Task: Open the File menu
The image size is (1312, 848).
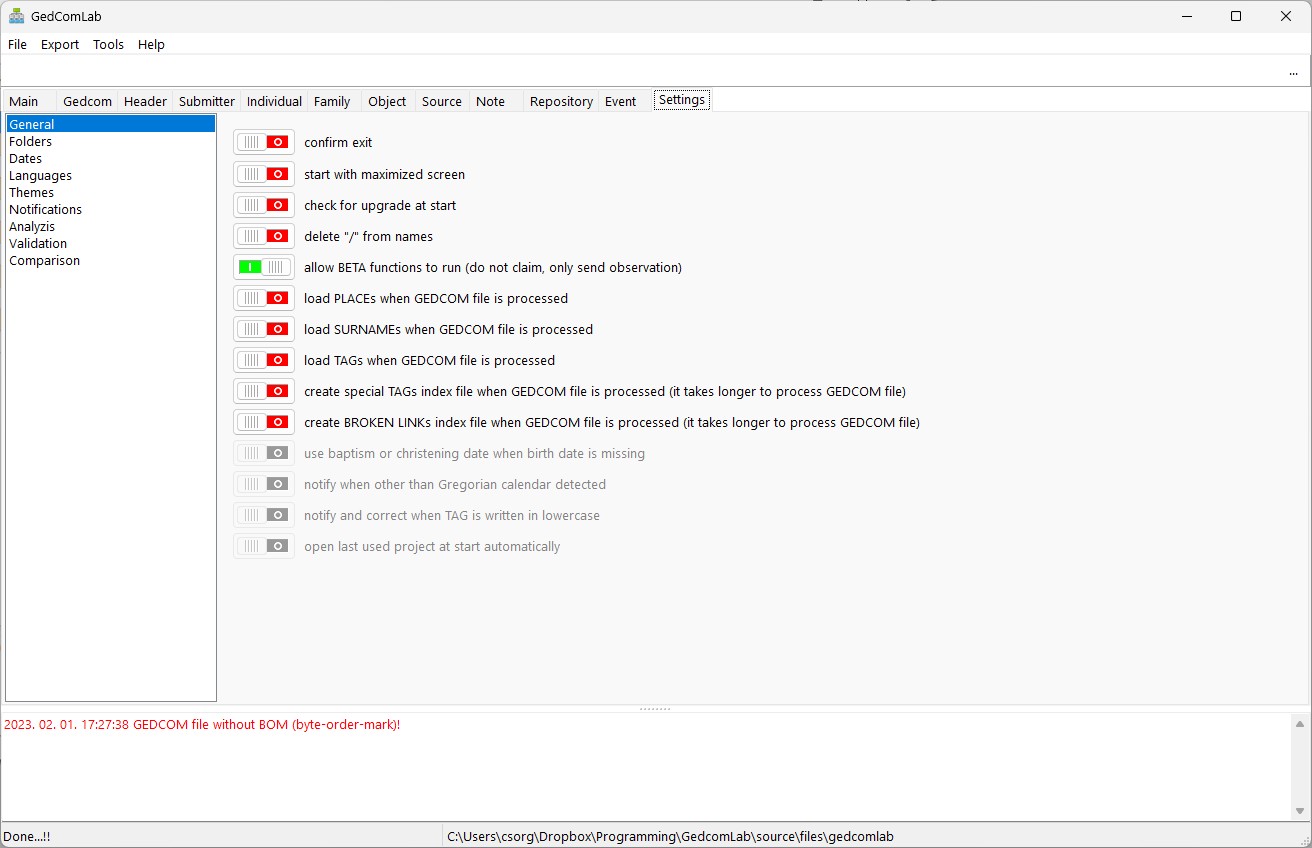Action: 17,44
